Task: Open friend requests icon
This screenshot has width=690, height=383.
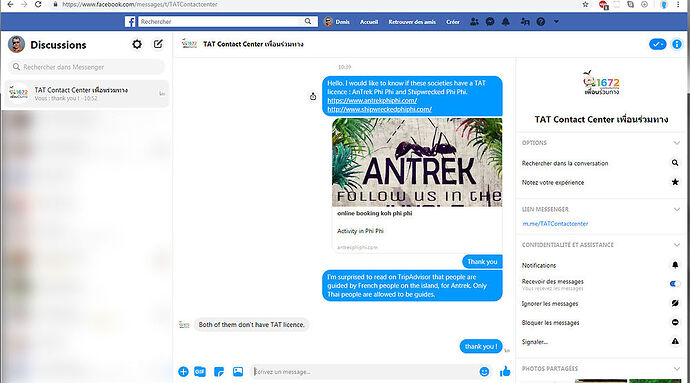Action: click(x=474, y=22)
